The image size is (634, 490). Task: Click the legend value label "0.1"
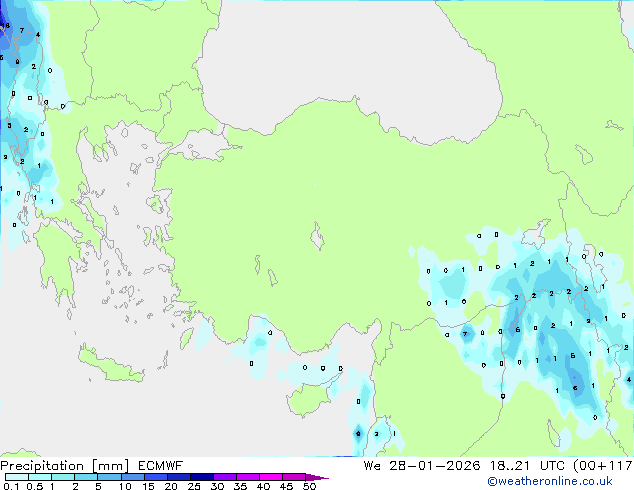pyautogui.click(x=11, y=486)
